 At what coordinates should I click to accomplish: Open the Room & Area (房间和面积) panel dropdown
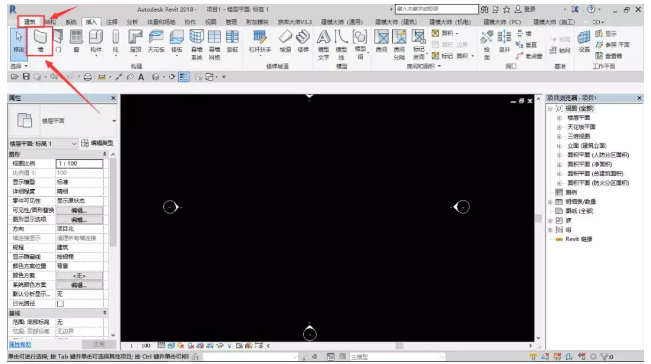pos(423,66)
